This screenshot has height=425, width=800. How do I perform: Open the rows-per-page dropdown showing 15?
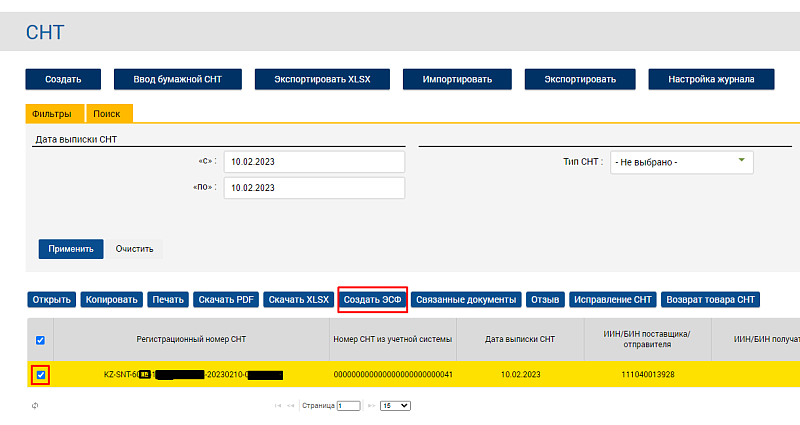396,406
